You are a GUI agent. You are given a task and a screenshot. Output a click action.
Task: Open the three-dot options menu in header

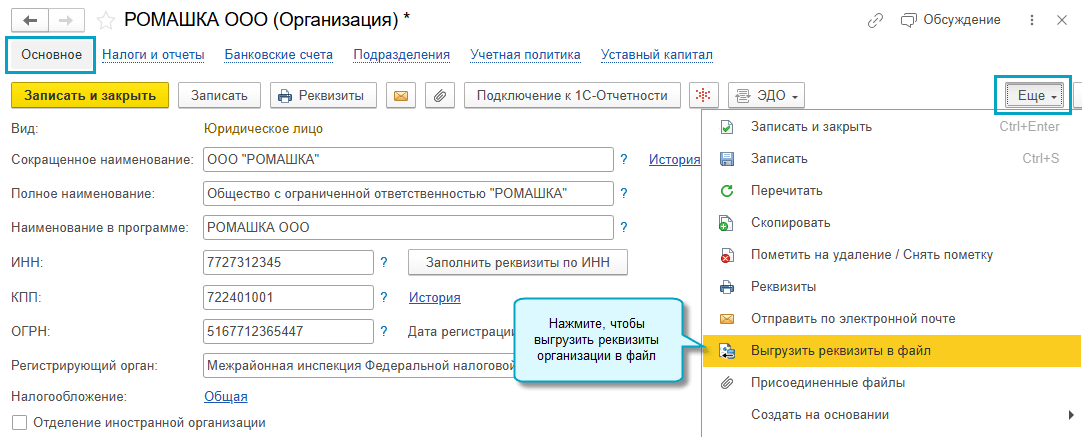coord(1031,20)
